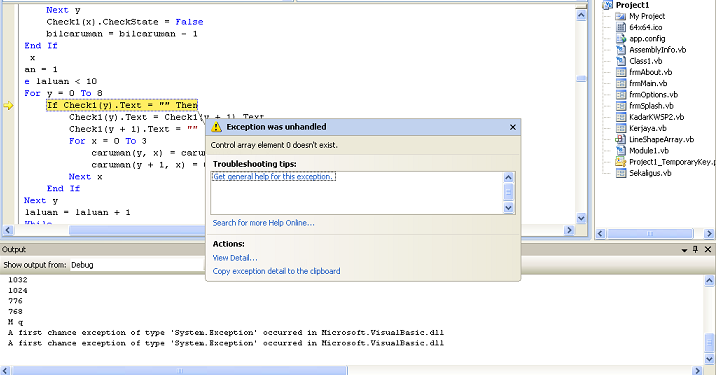The width and height of the screenshot is (717, 375).
Task: Click the Kerjaya.vb form icon
Action: (621, 128)
